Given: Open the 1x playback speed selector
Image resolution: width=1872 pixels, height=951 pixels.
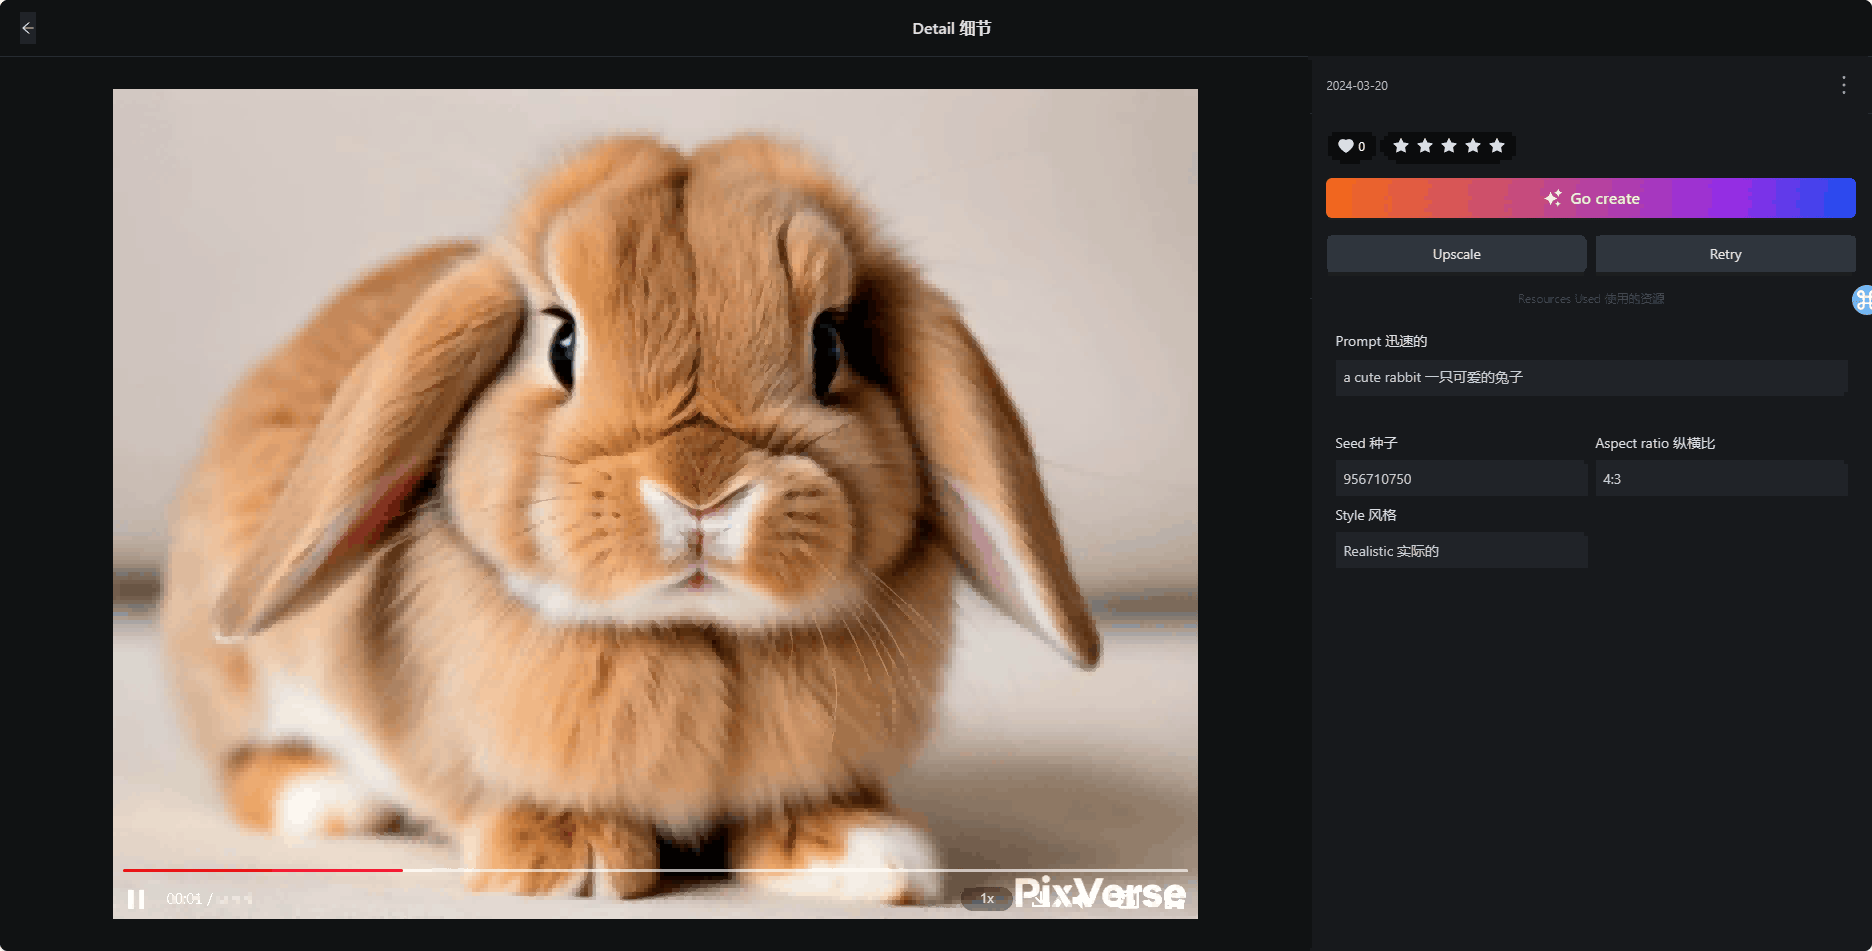Looking at the screenshot, I should click(986, 898).
